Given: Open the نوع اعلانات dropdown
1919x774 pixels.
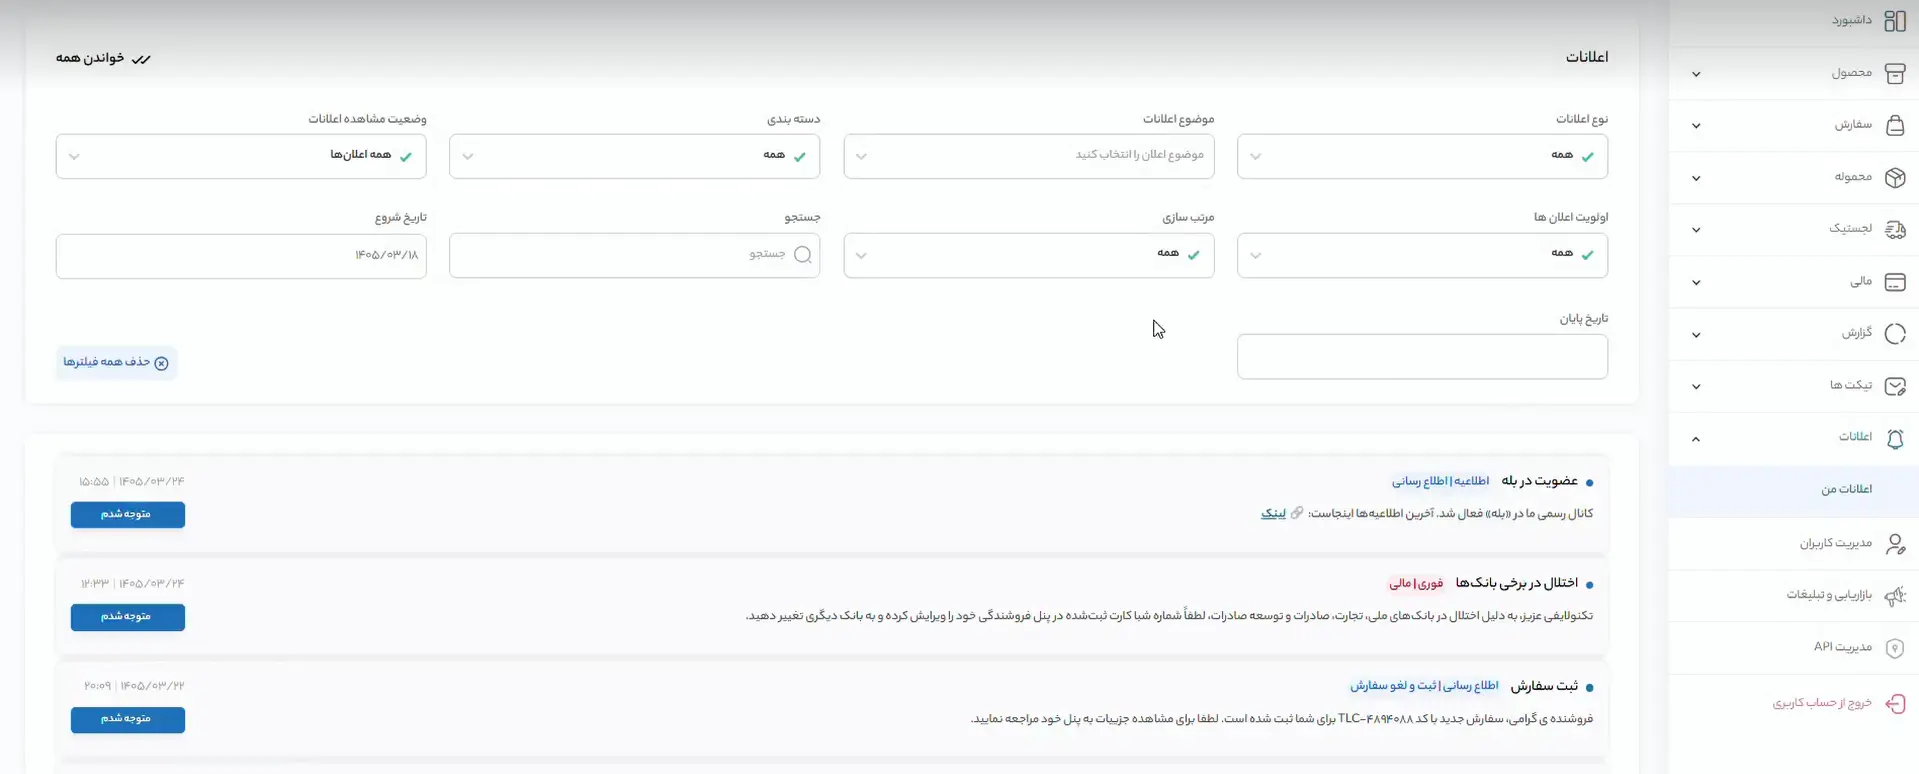Looking at the screenshot, I should tap(1422, 156).
